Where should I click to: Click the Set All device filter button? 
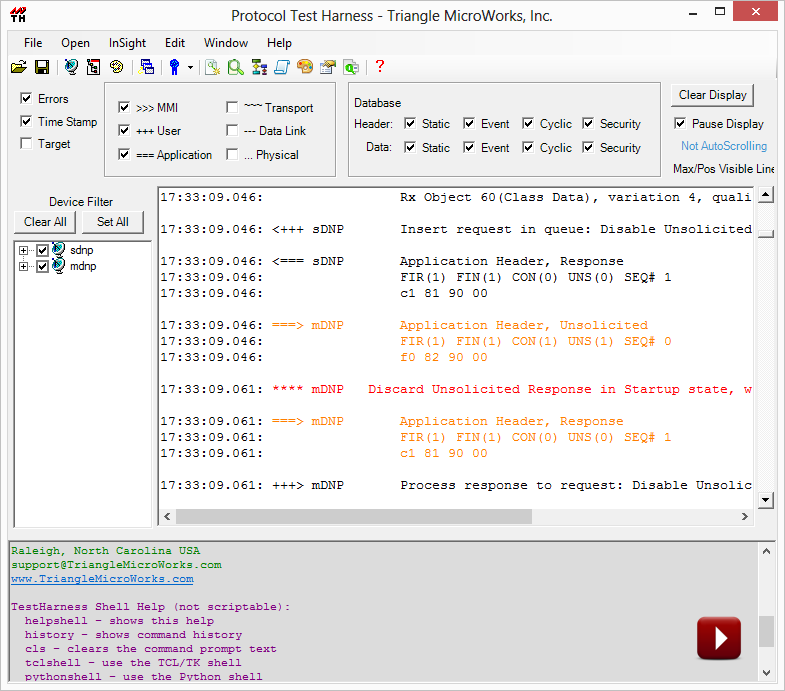click(x=113, y=222)
